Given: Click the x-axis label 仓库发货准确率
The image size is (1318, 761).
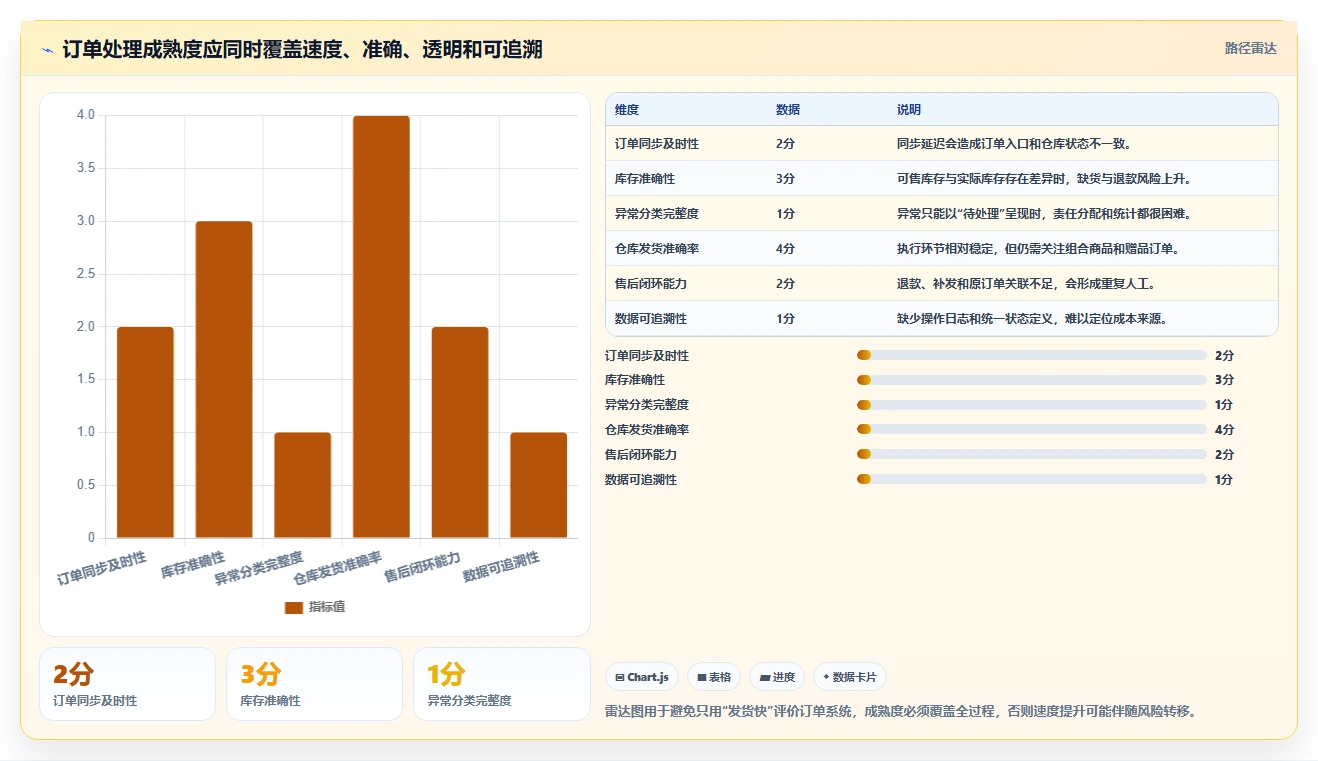Looking at the screenshot, I should point(338,567).
